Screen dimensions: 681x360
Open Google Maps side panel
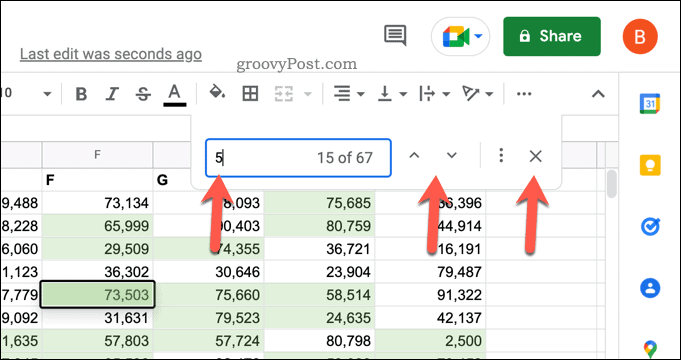[x=650, y=349]
